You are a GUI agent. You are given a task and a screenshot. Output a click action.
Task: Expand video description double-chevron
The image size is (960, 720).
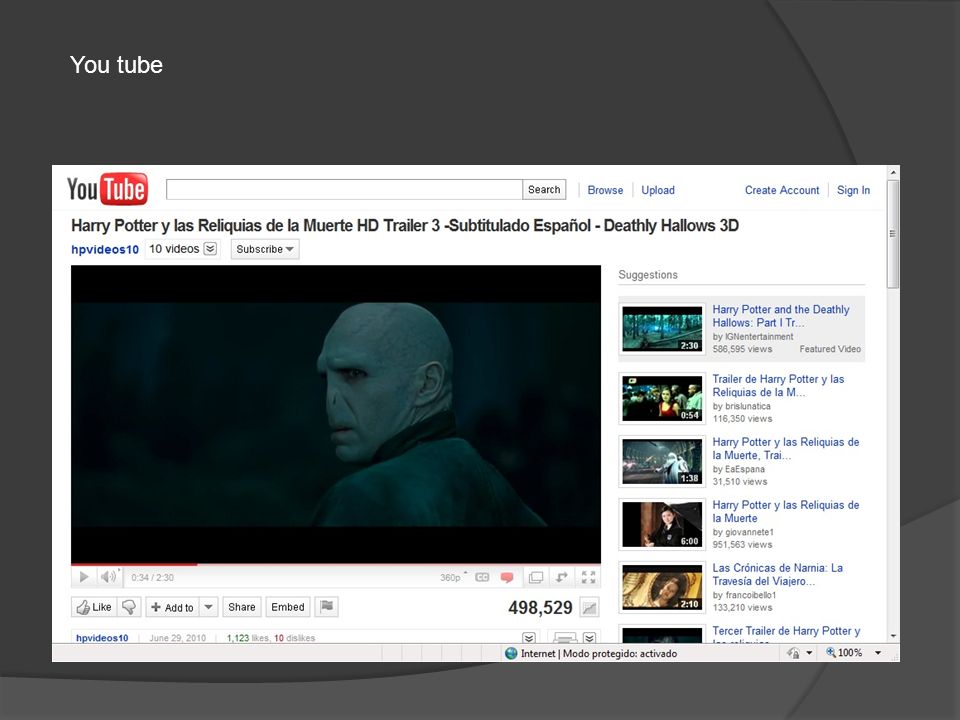tap(529, 637)
